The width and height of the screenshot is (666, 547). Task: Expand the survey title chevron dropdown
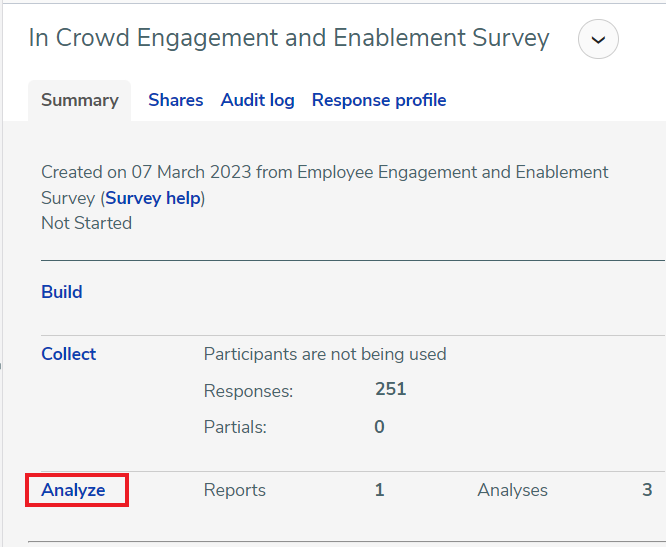(x=598, y=39)
